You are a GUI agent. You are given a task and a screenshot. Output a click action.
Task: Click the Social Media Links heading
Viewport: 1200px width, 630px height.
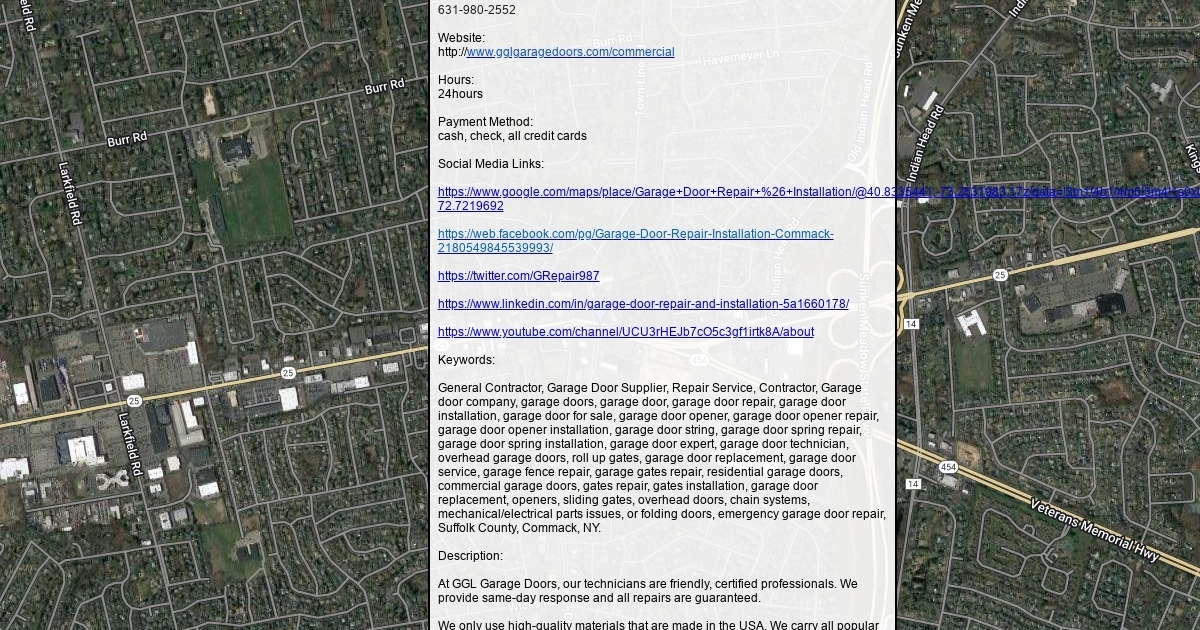(491, 164)
